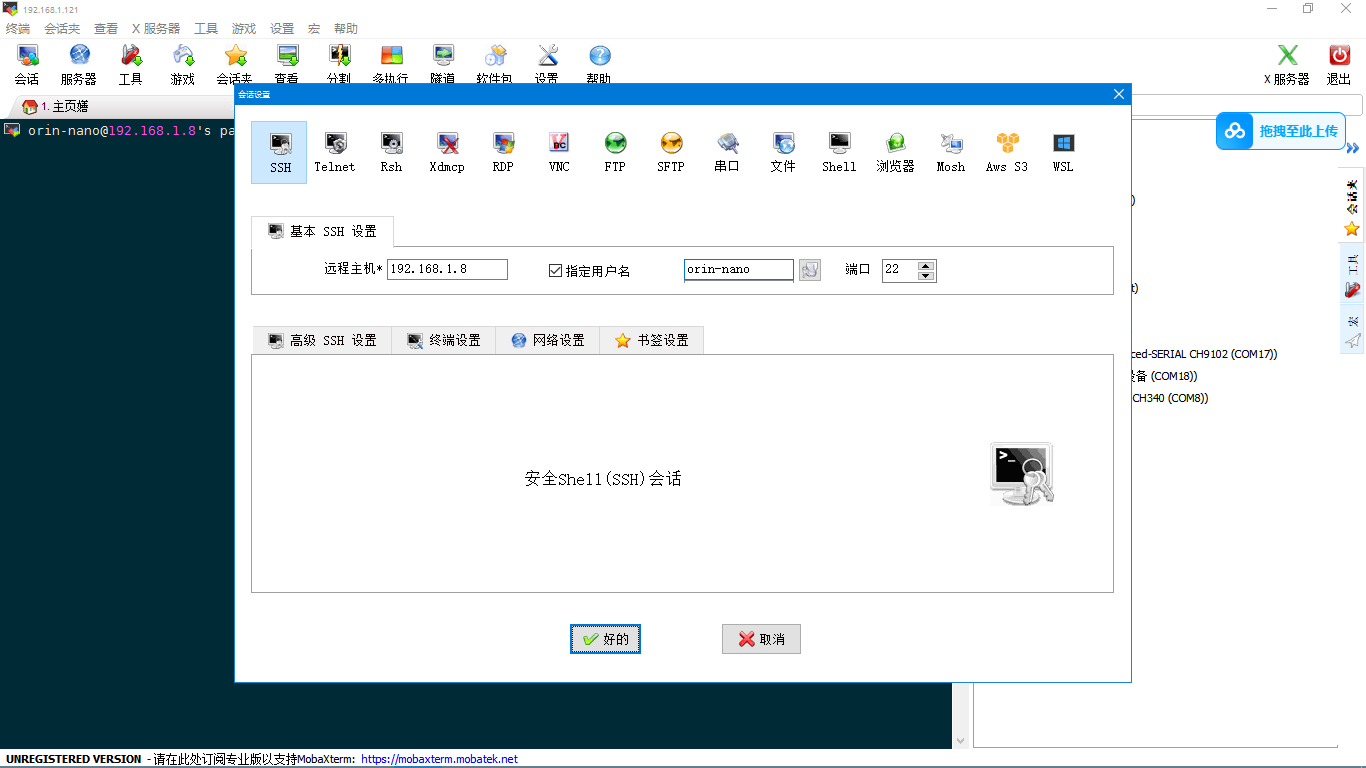Screen dimensions: 1366x768
Task: Select the WSL session type
Action: [1062, 152]
